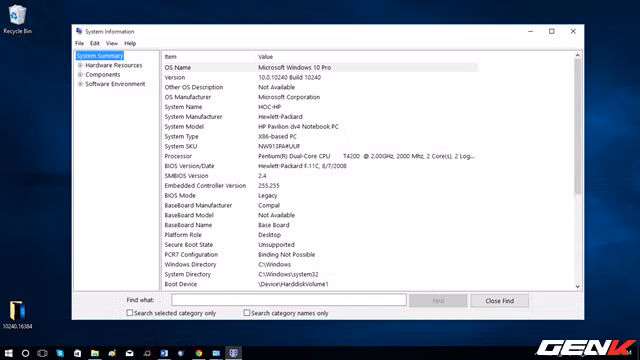Click the vertical scrollbar thumb in details pane

578,127
